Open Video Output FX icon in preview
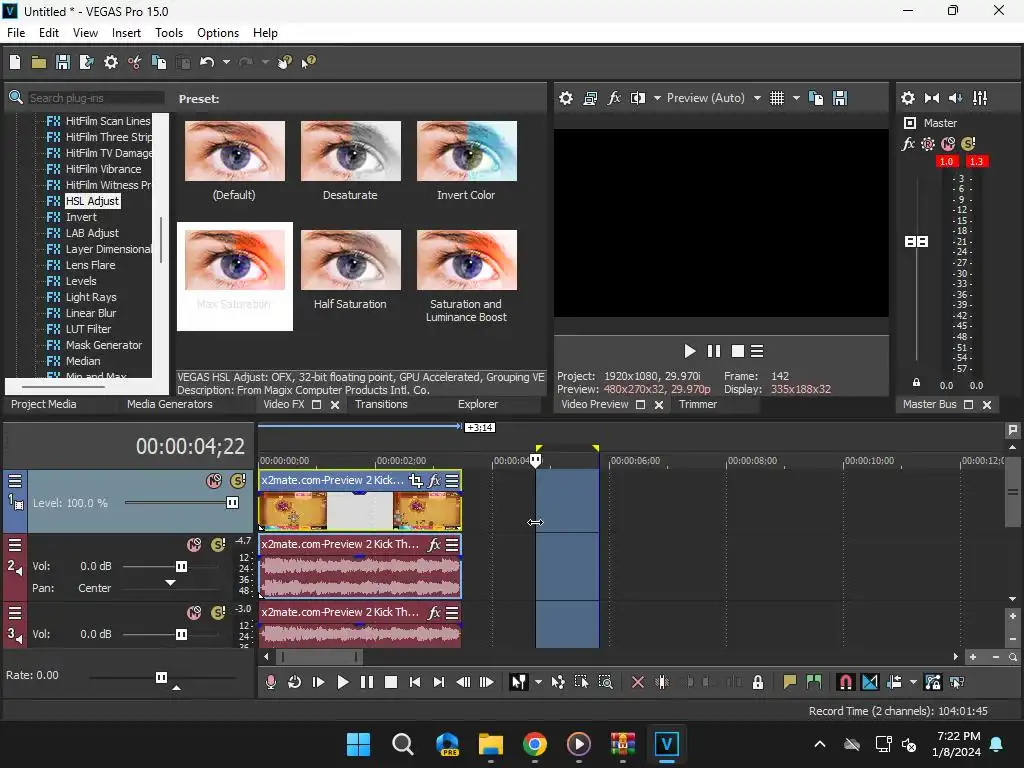The height and width of the screenshot is (768, 1024). [x=614, y=98]
